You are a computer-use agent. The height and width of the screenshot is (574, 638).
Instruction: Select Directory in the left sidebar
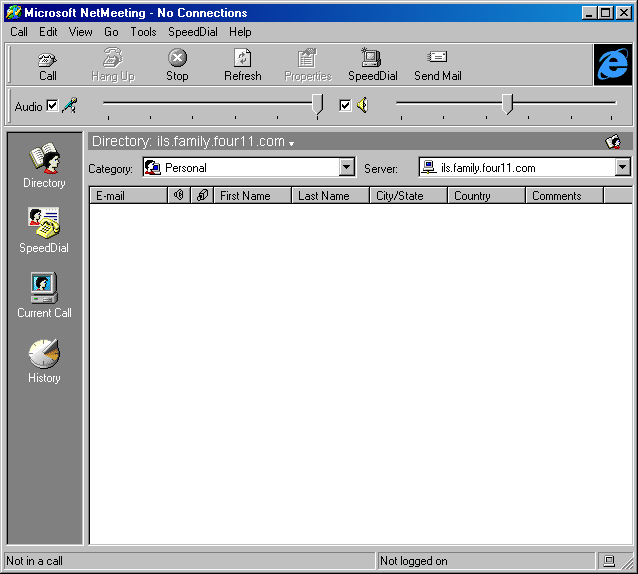44,166
